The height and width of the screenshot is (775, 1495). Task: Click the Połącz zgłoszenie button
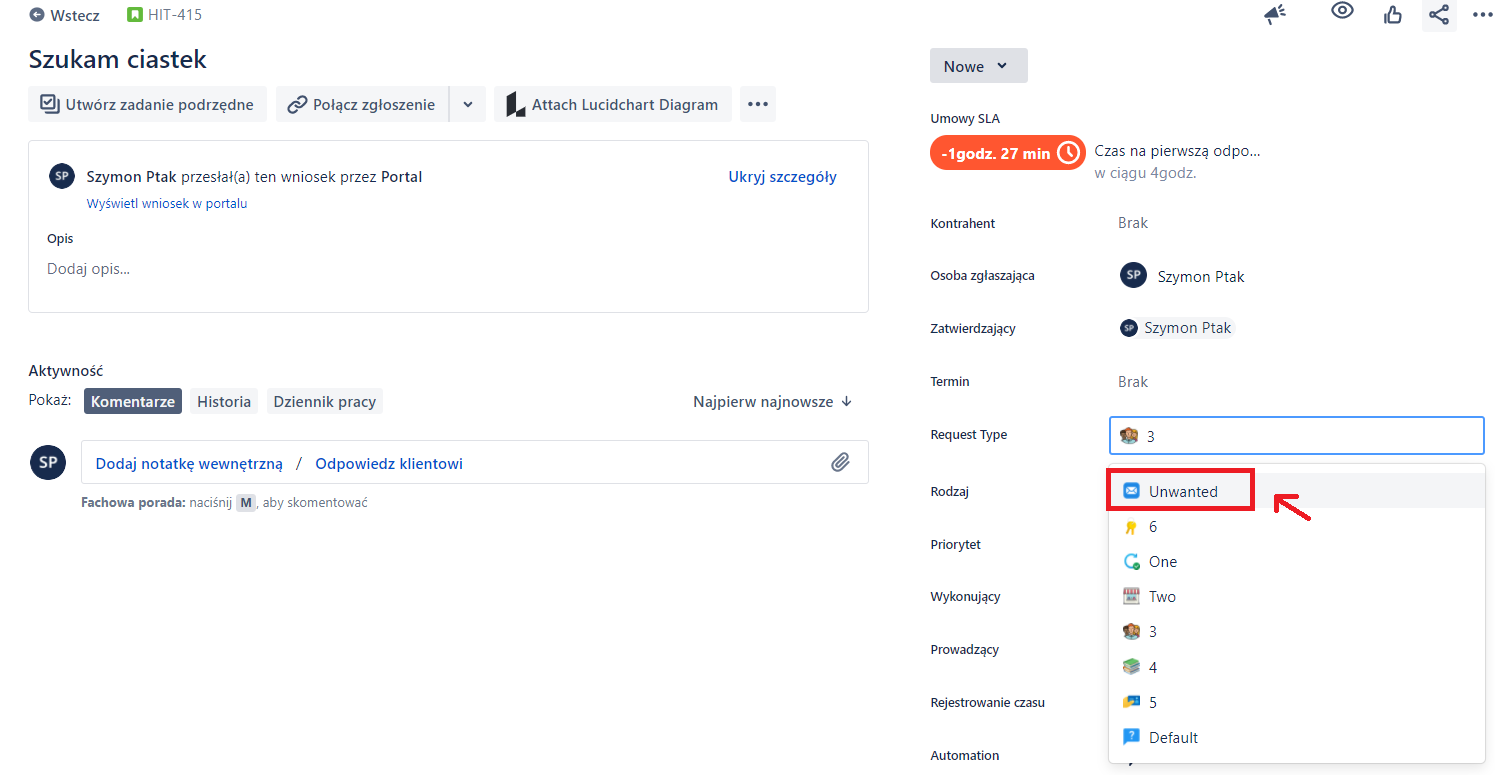click(x=362, y=104)
